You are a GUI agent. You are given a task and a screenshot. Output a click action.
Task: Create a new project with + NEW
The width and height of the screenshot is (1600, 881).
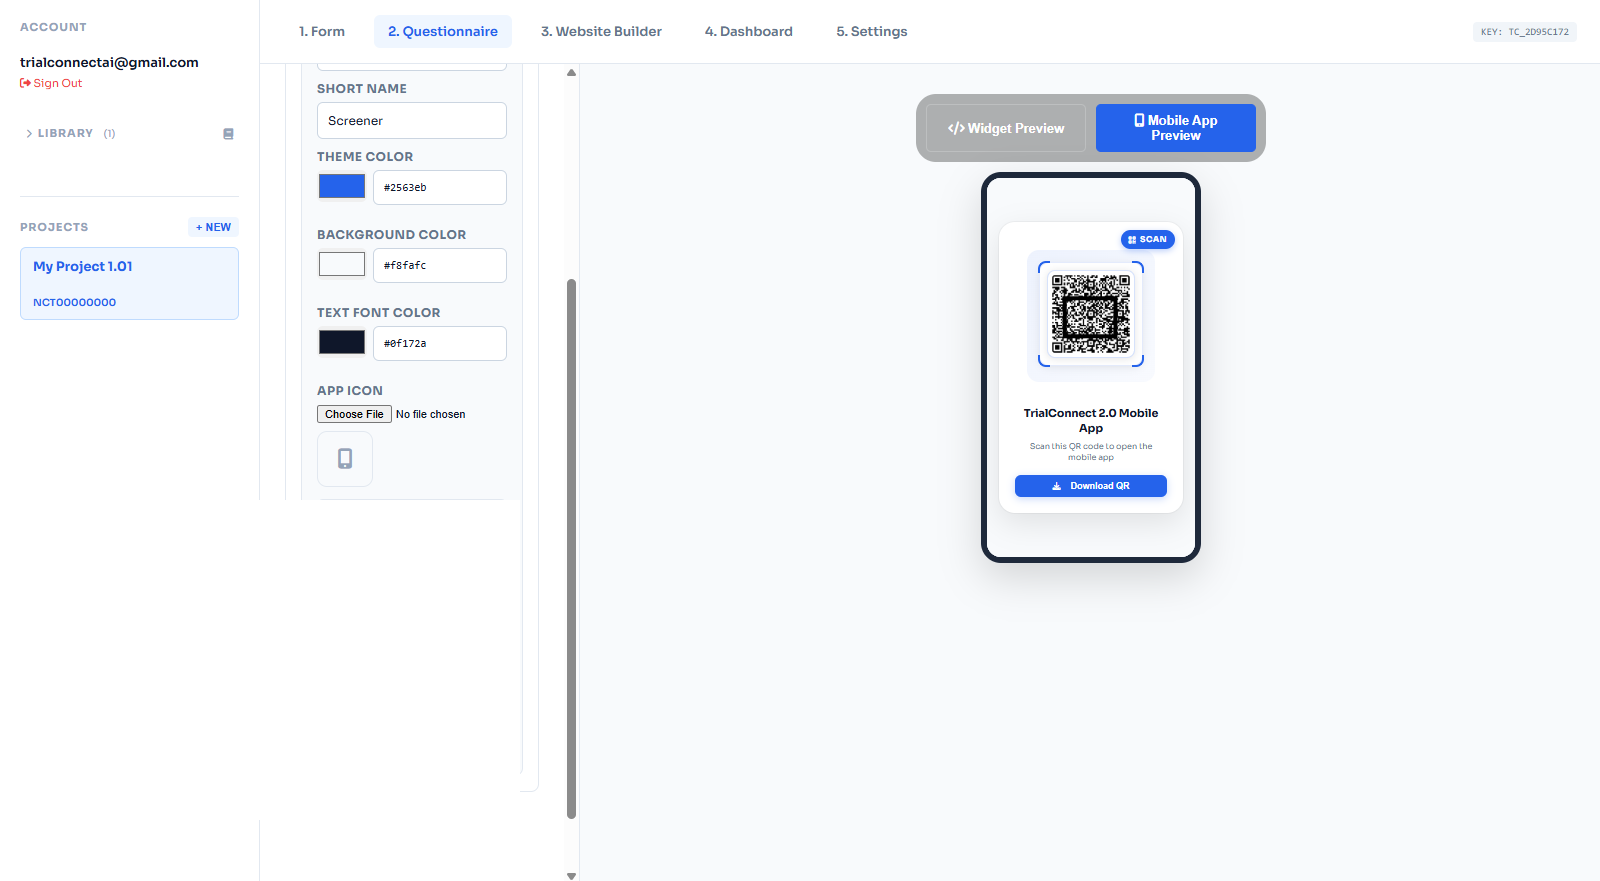pyautogui.click(x=213, y=227)
